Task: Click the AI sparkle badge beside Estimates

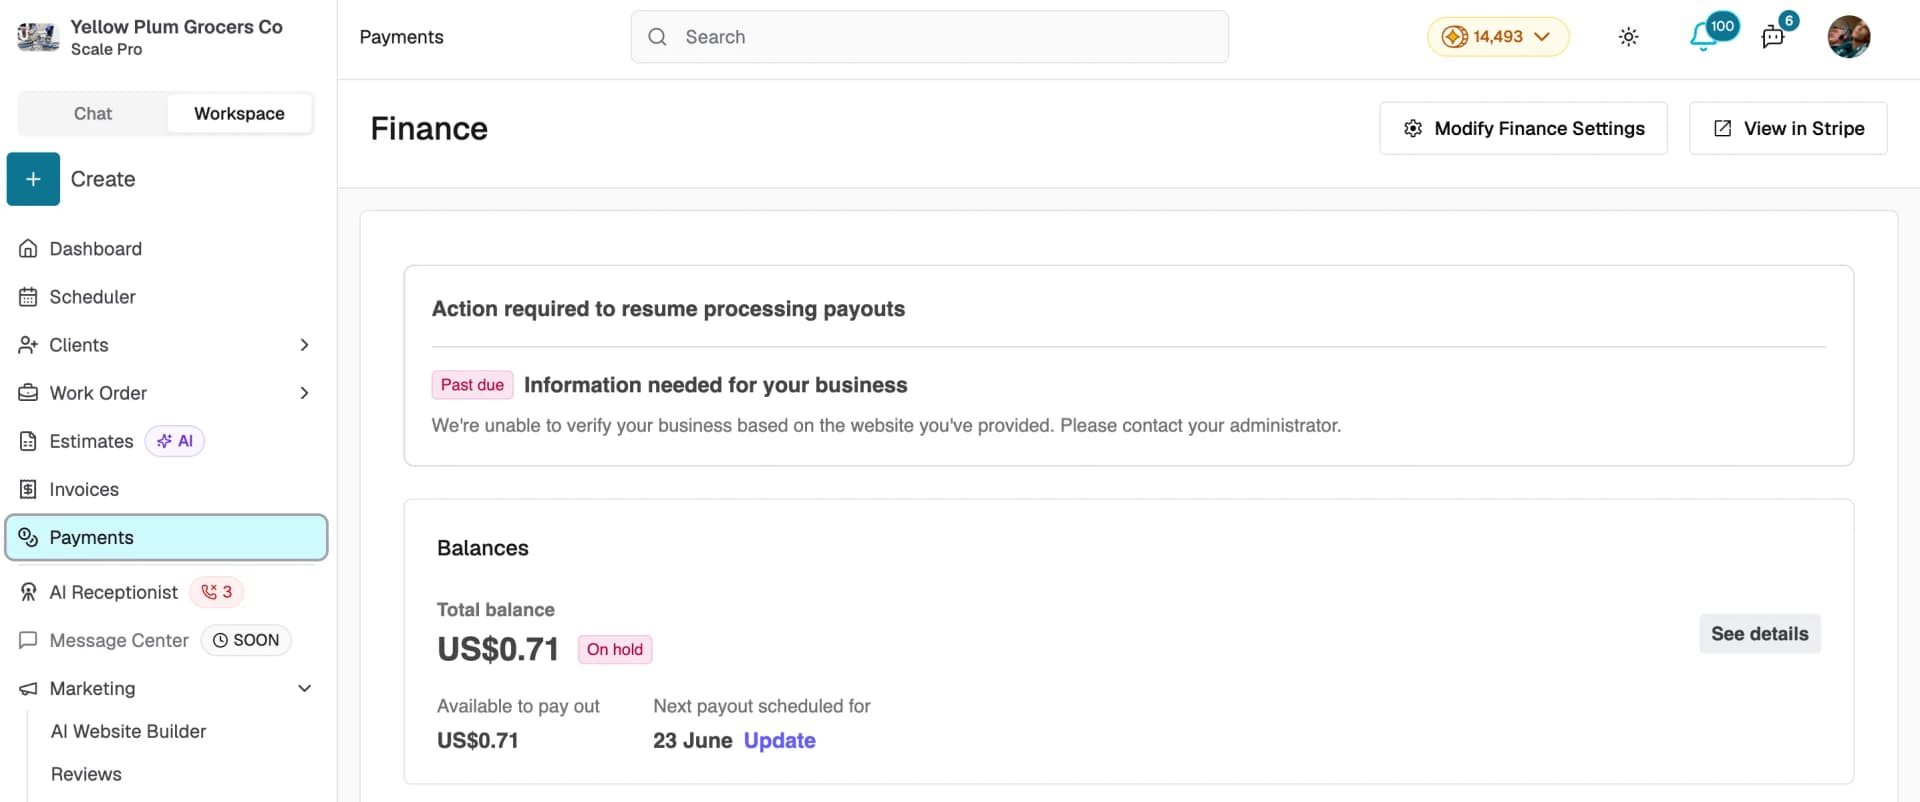Action: click(175, 441)
